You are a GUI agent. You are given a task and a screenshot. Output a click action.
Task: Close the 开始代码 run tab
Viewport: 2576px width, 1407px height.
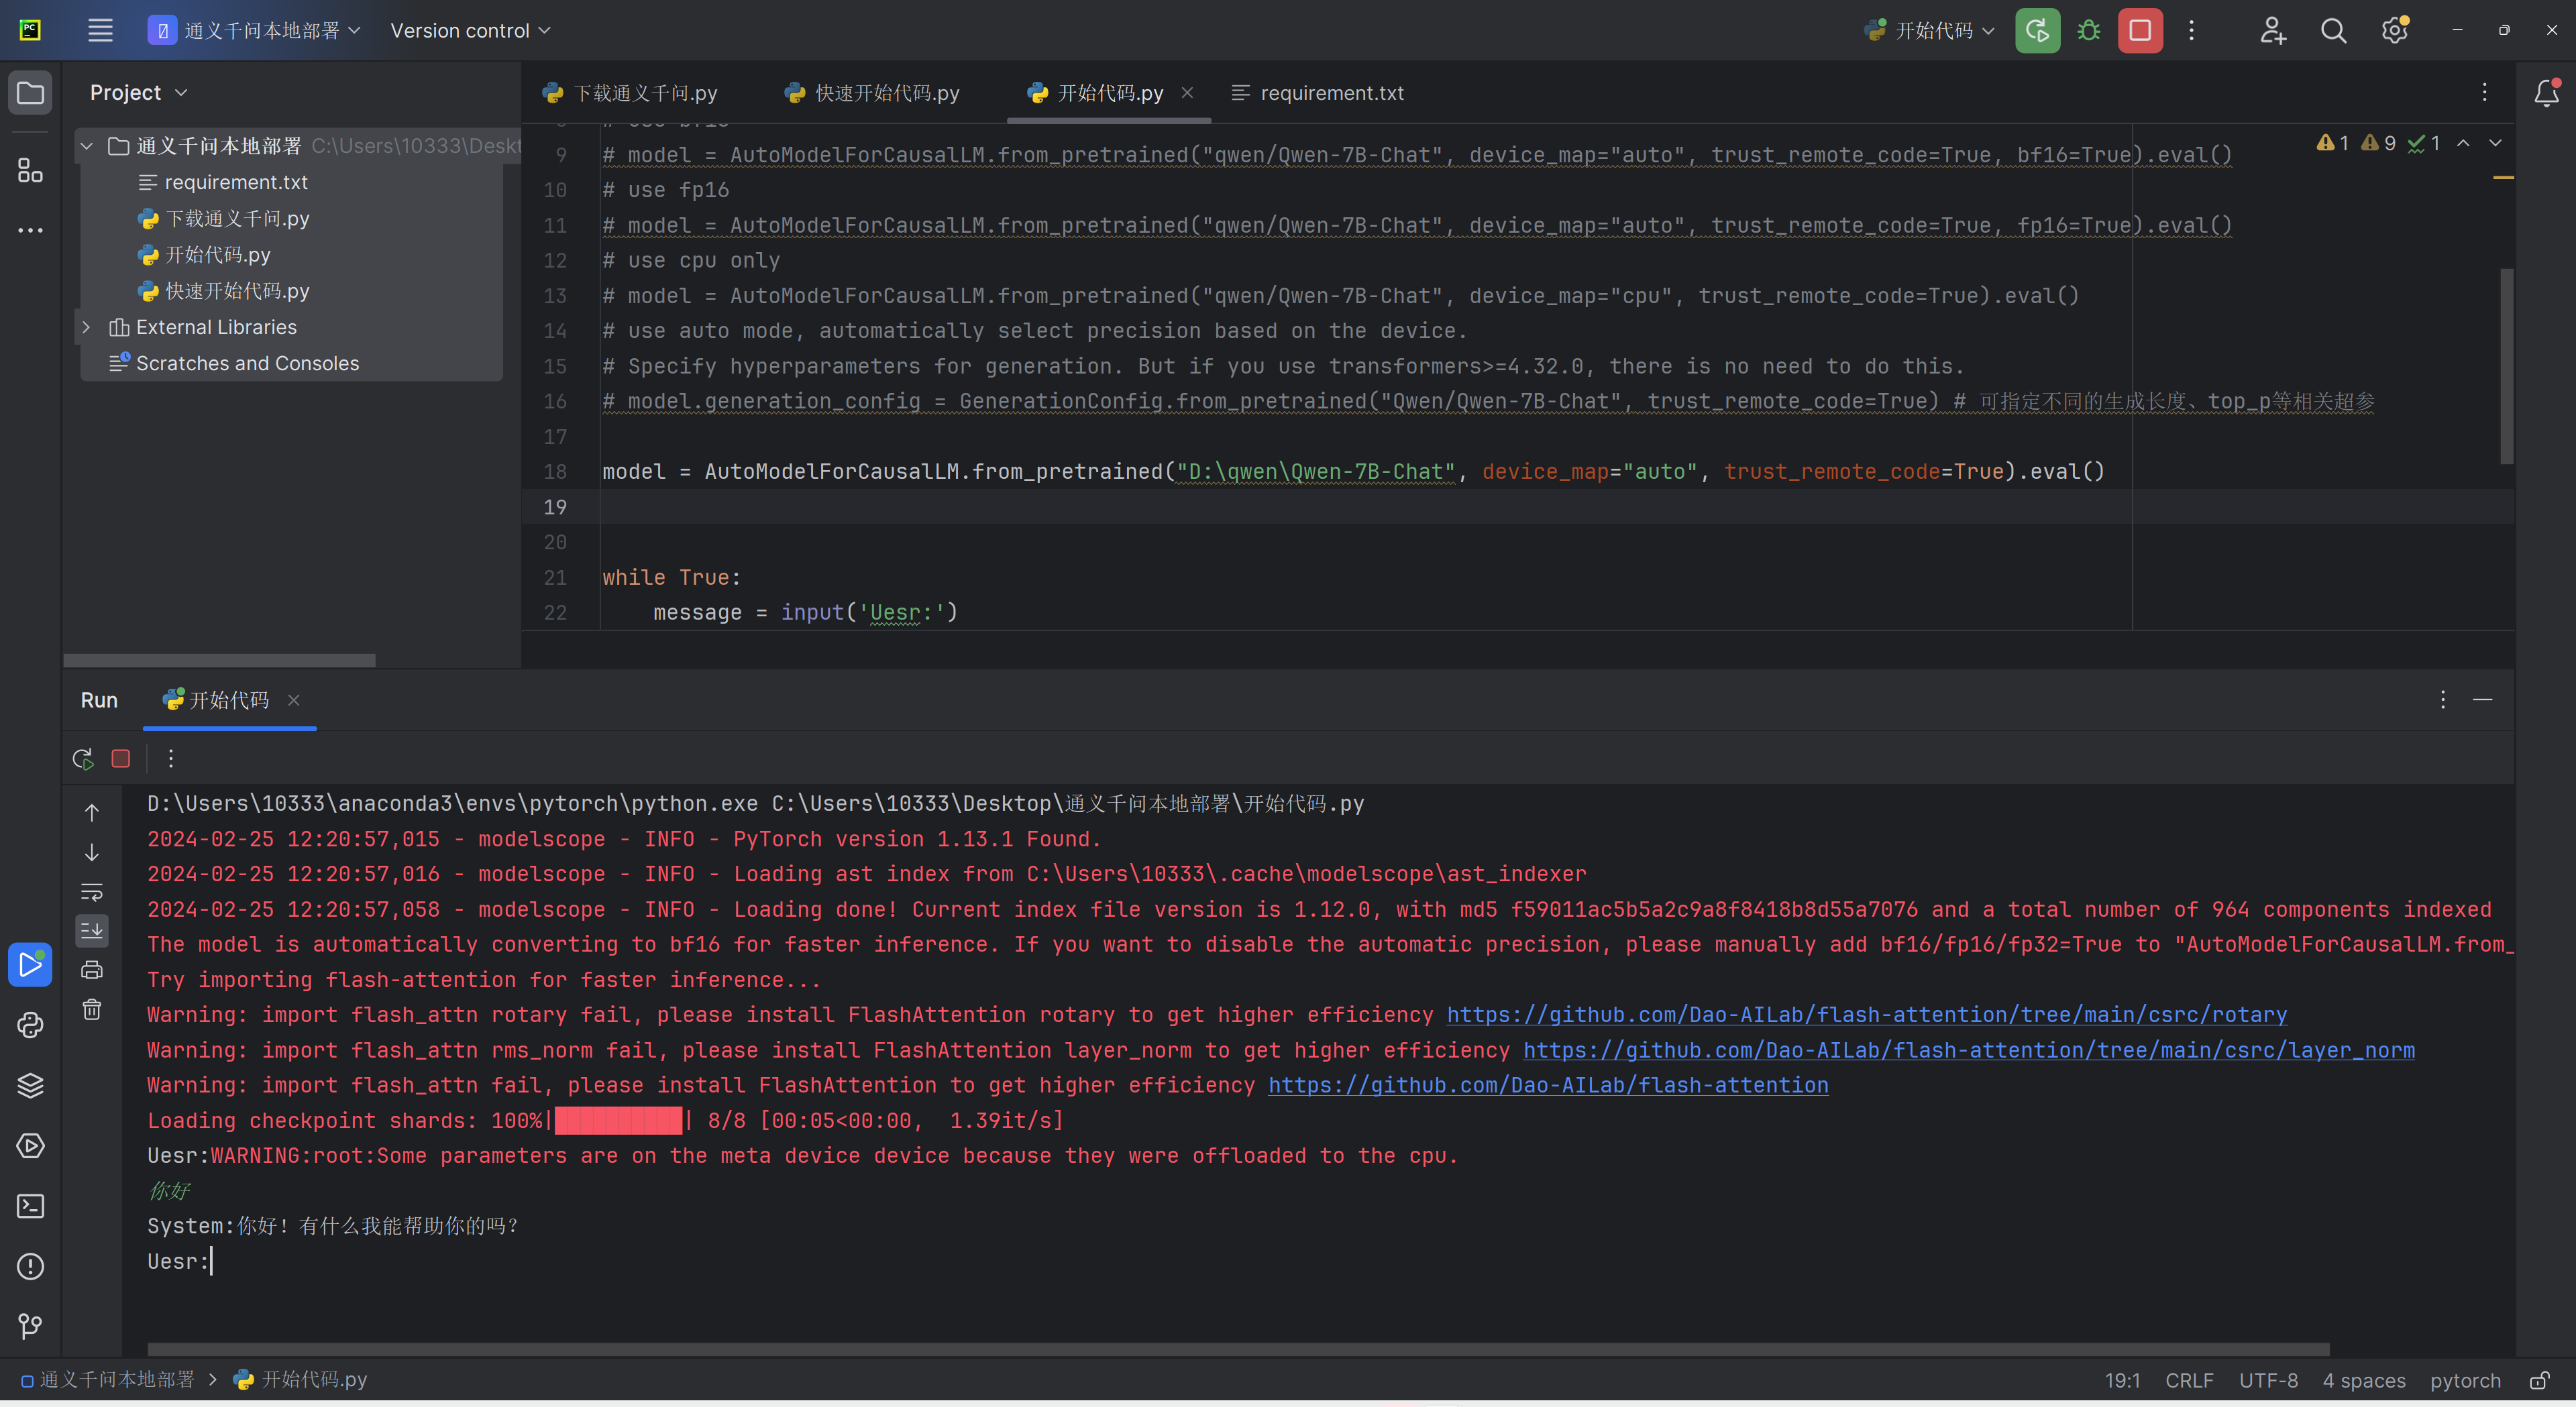point(294,700)
